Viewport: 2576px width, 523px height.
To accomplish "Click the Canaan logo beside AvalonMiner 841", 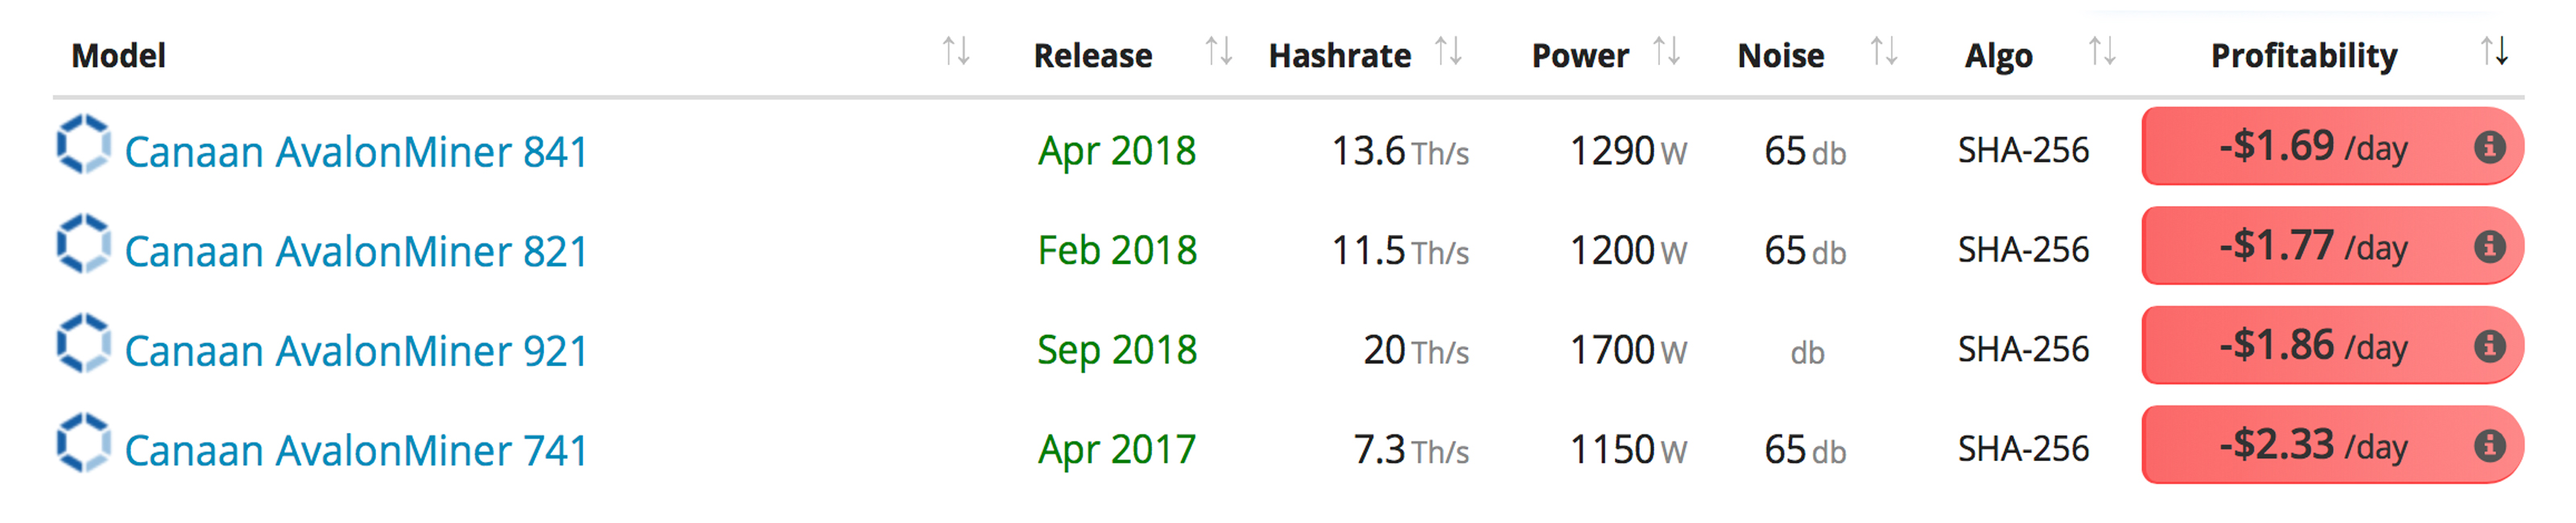I will [x=83, y=145].
